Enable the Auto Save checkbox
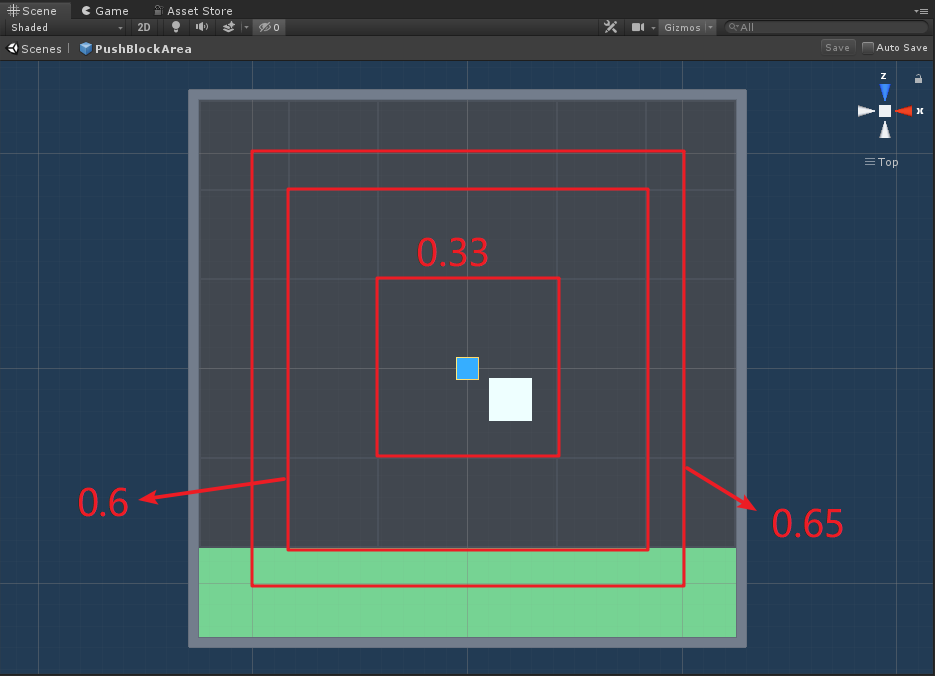This screenshot has height=676, width=935. tap(868, 48)
